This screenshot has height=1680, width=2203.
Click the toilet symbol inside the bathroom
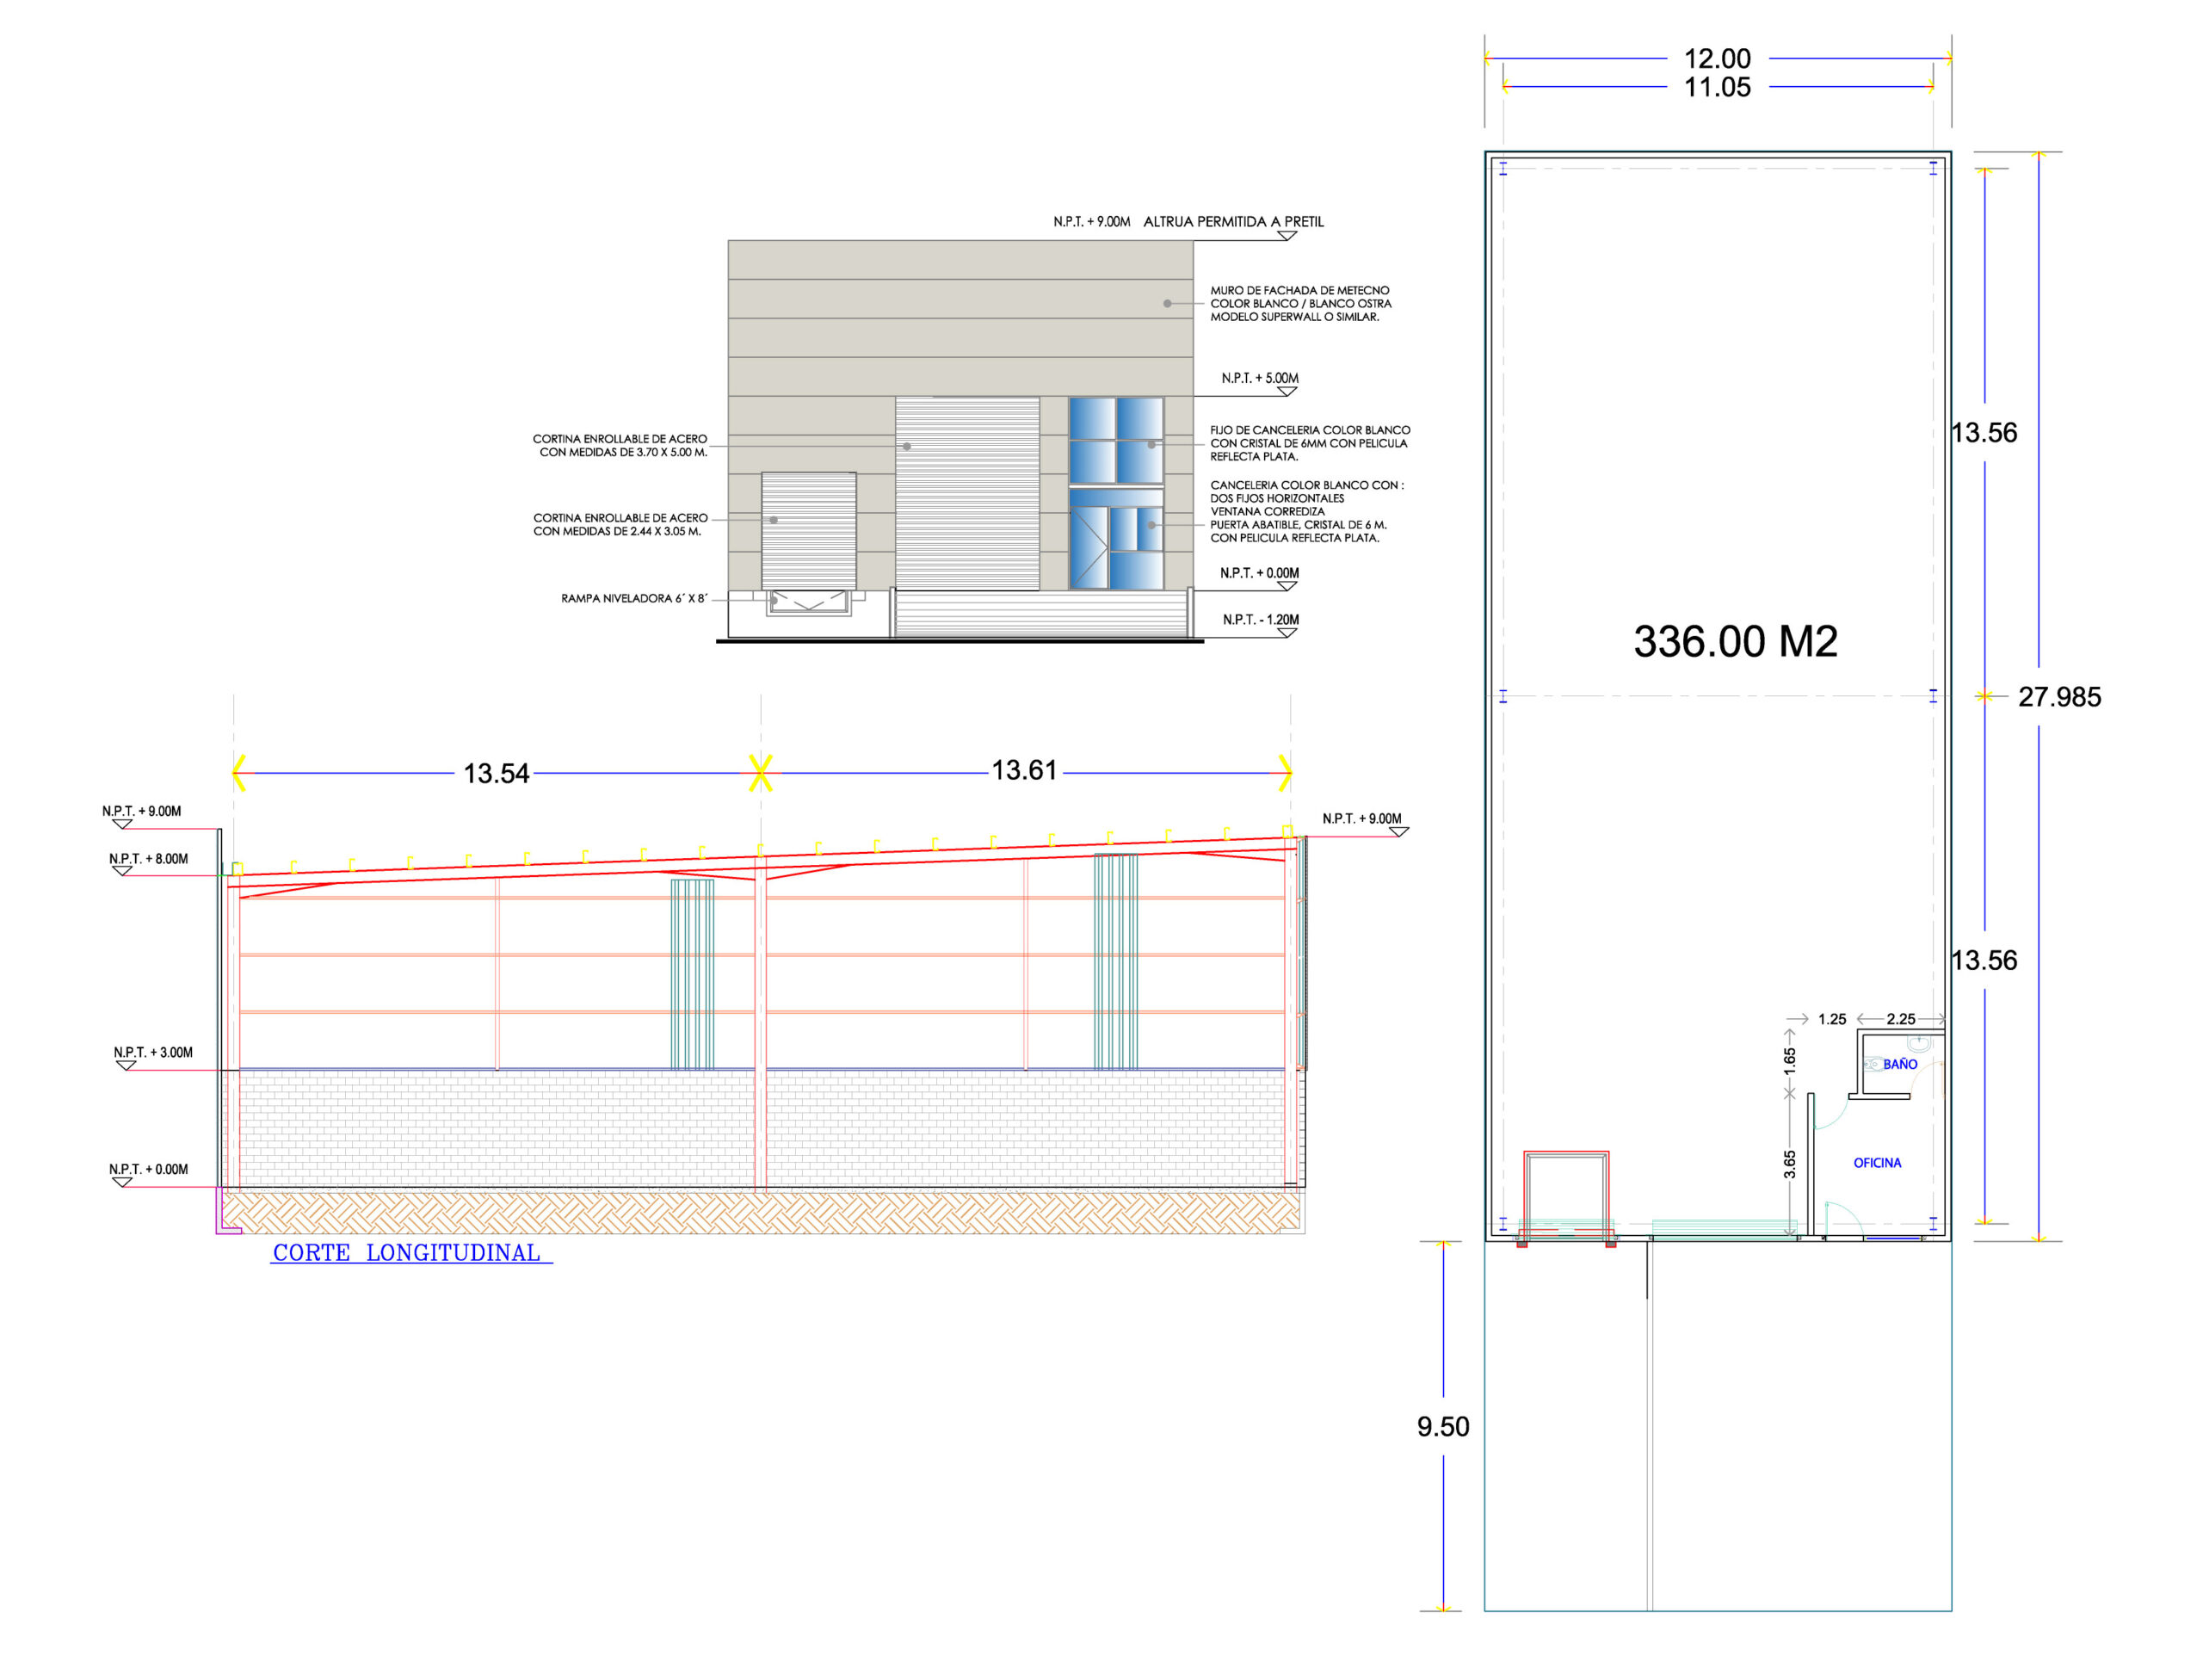[x=1873, y=1064]
